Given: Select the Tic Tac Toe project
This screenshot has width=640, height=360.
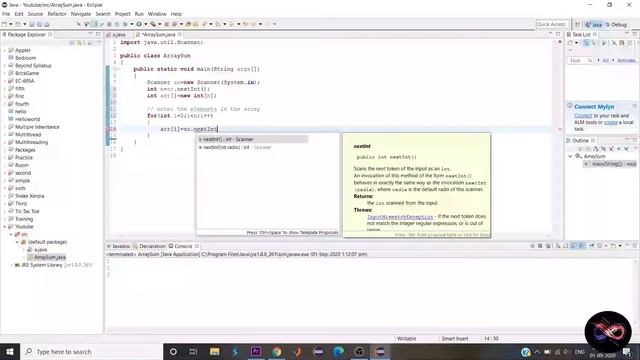Looking at the screenshot, I should click(24, 211).
